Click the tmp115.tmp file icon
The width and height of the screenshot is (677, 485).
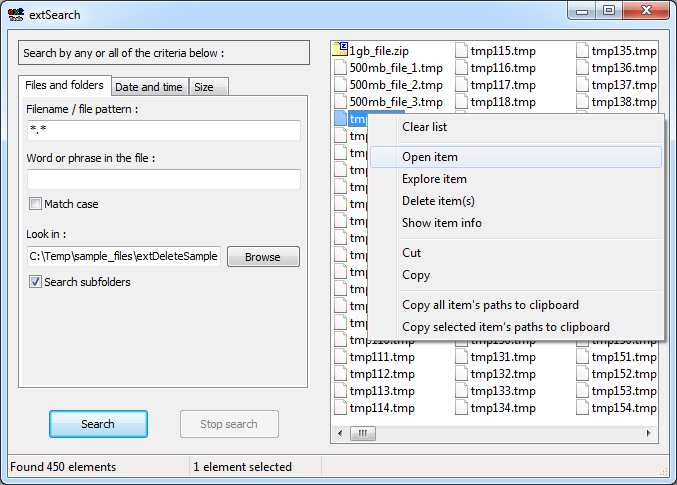tap(462, 50)
